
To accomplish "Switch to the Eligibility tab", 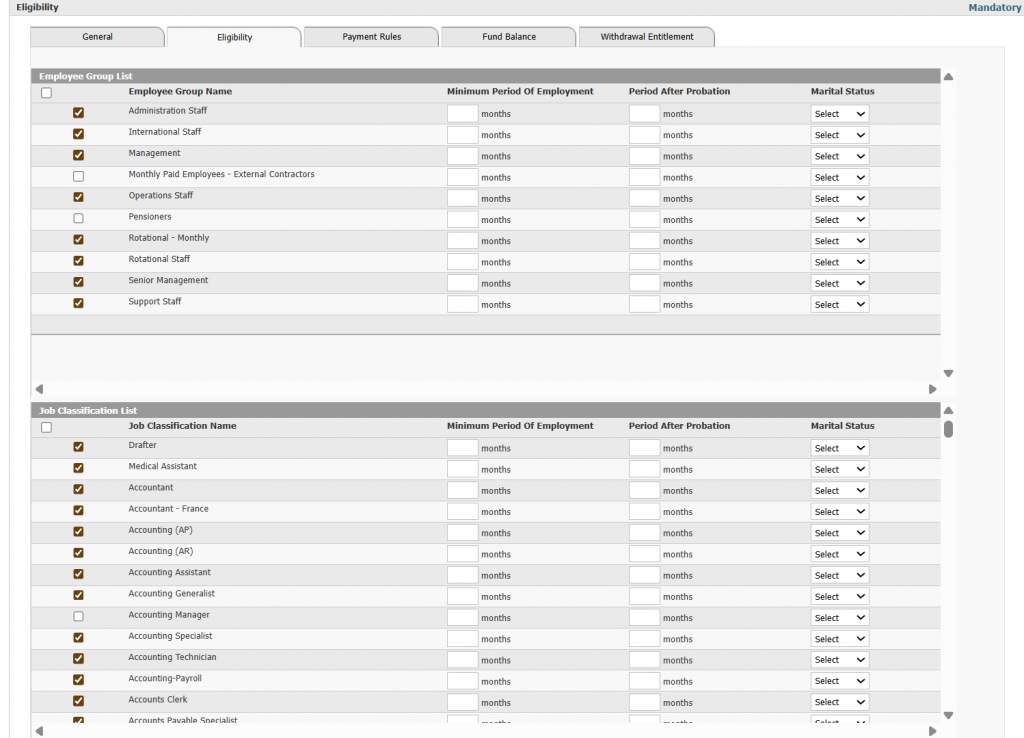I will point(234,37).
